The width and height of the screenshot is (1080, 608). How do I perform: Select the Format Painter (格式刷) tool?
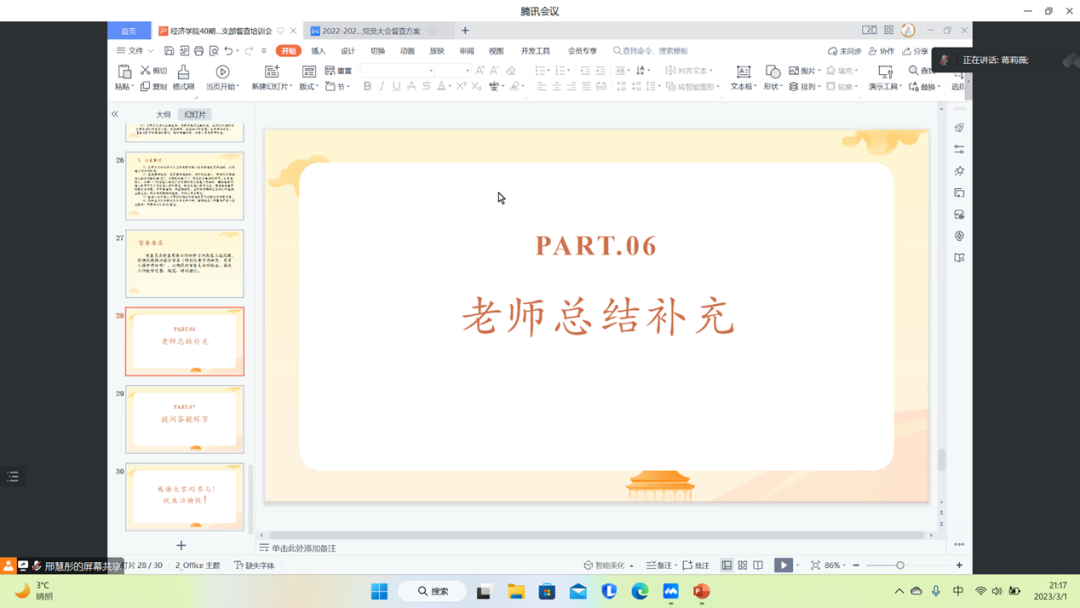click(x=183, y=77)
